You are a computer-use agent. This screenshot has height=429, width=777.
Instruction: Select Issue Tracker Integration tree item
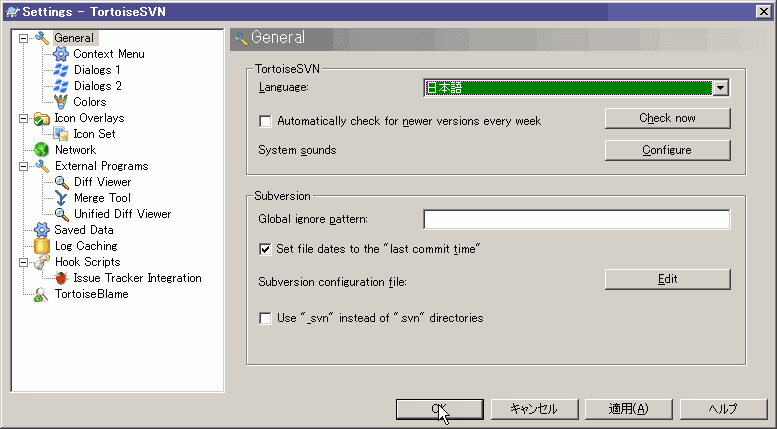click(137, 278)
